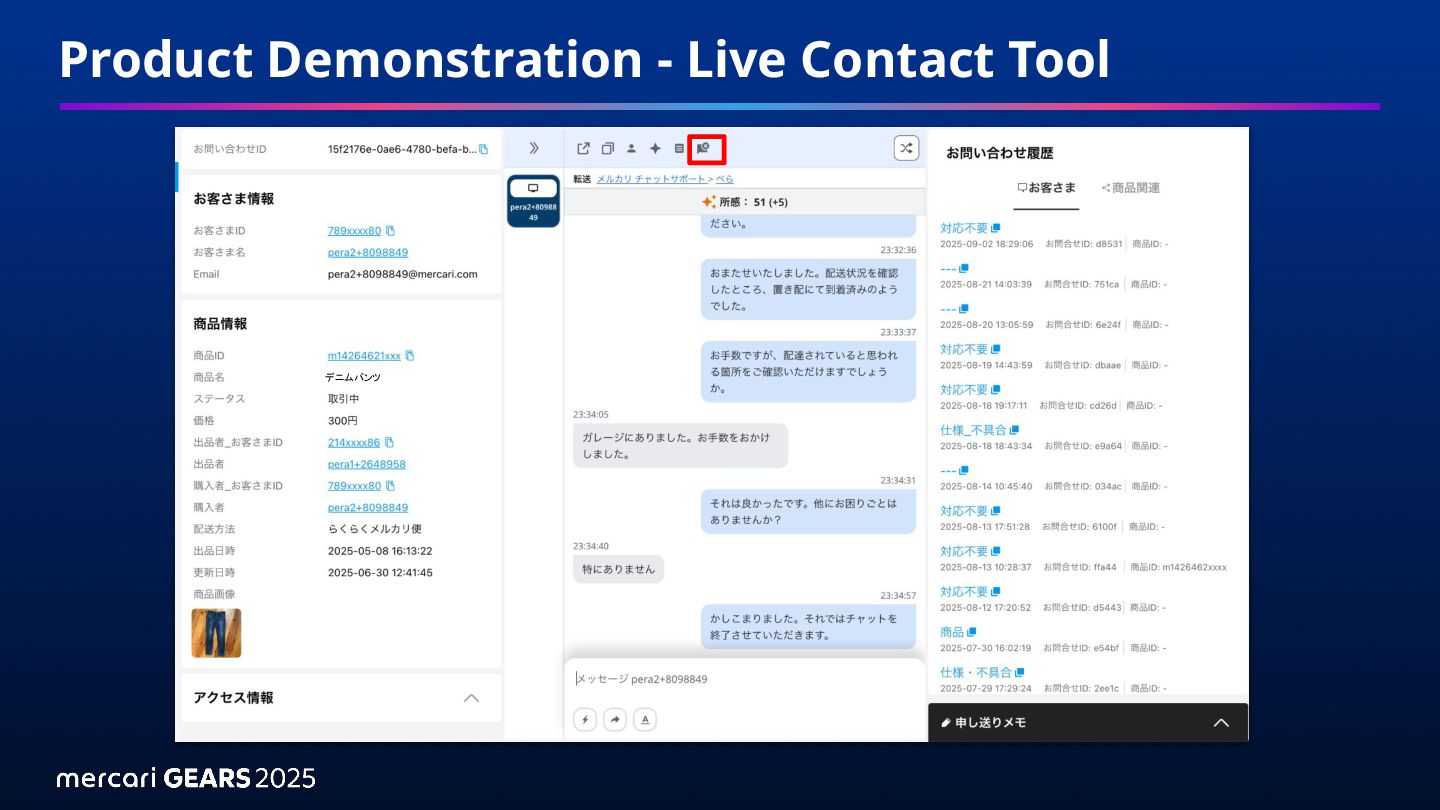The image size is (1440, 810).
Task: Copy the お客さまID 789xxxx80 via copy icon
Action: [390, 231]
